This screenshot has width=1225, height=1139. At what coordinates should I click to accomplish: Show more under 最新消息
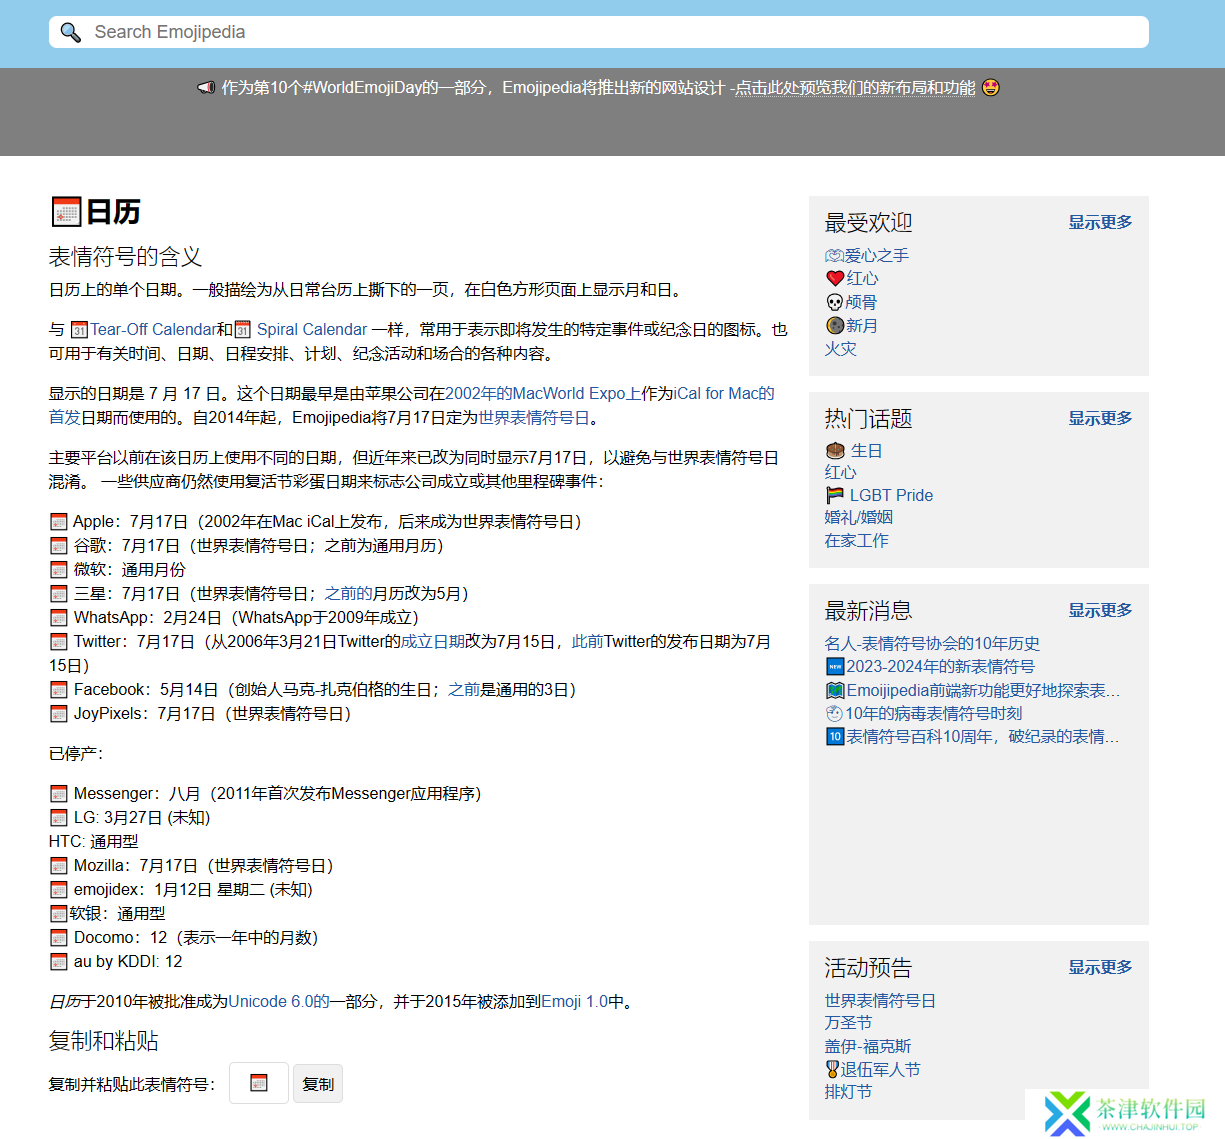(x=1100, y=610)
